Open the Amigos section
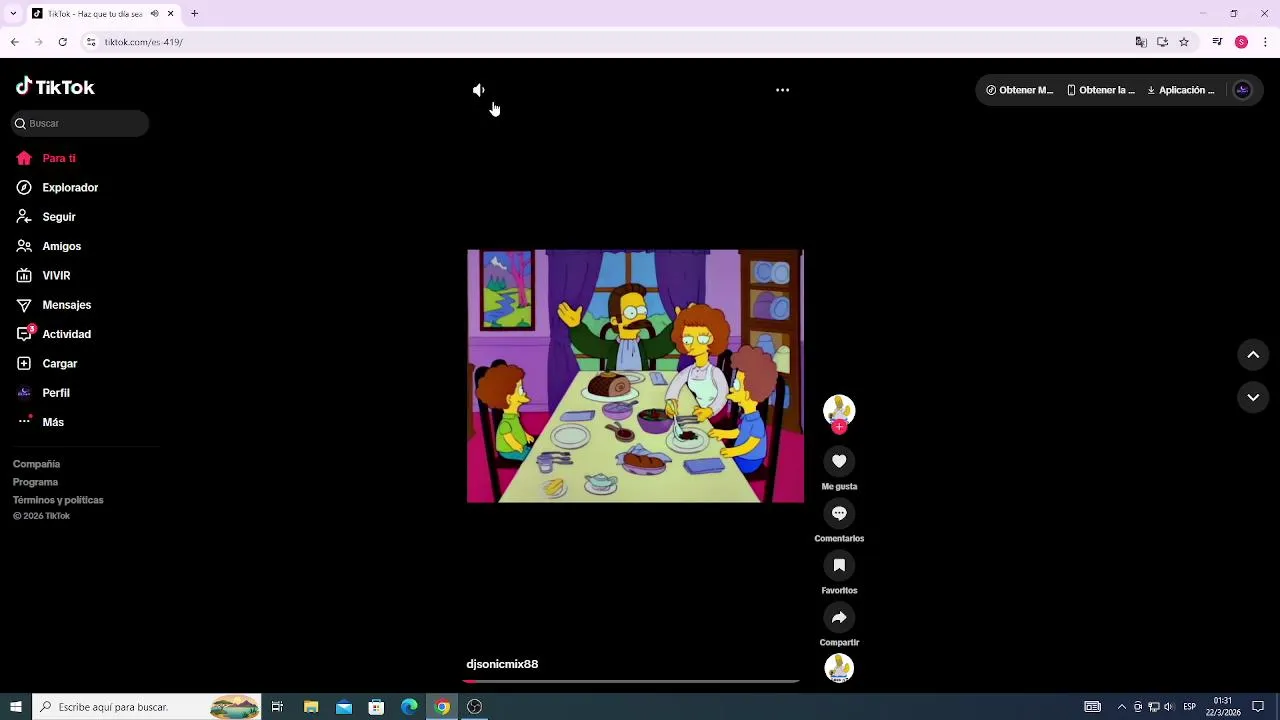1280x720 pixels. [x=62, y=246]
